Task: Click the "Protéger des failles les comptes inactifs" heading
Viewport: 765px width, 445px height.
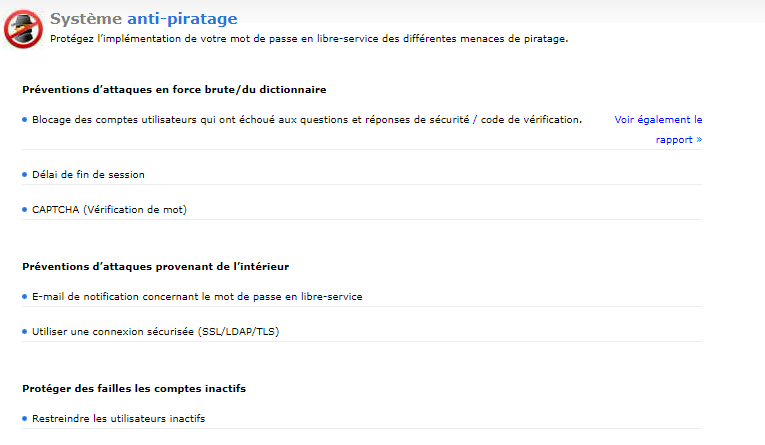Action: click(x=133, y=388)
